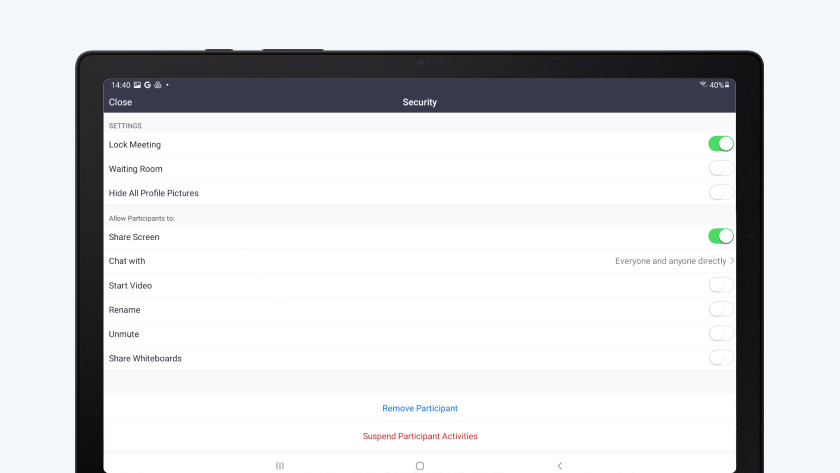The height and width of the screenshot is (473, 840).
Task: Enable the Rename permission toggle
Action: [x=721, y=310]
